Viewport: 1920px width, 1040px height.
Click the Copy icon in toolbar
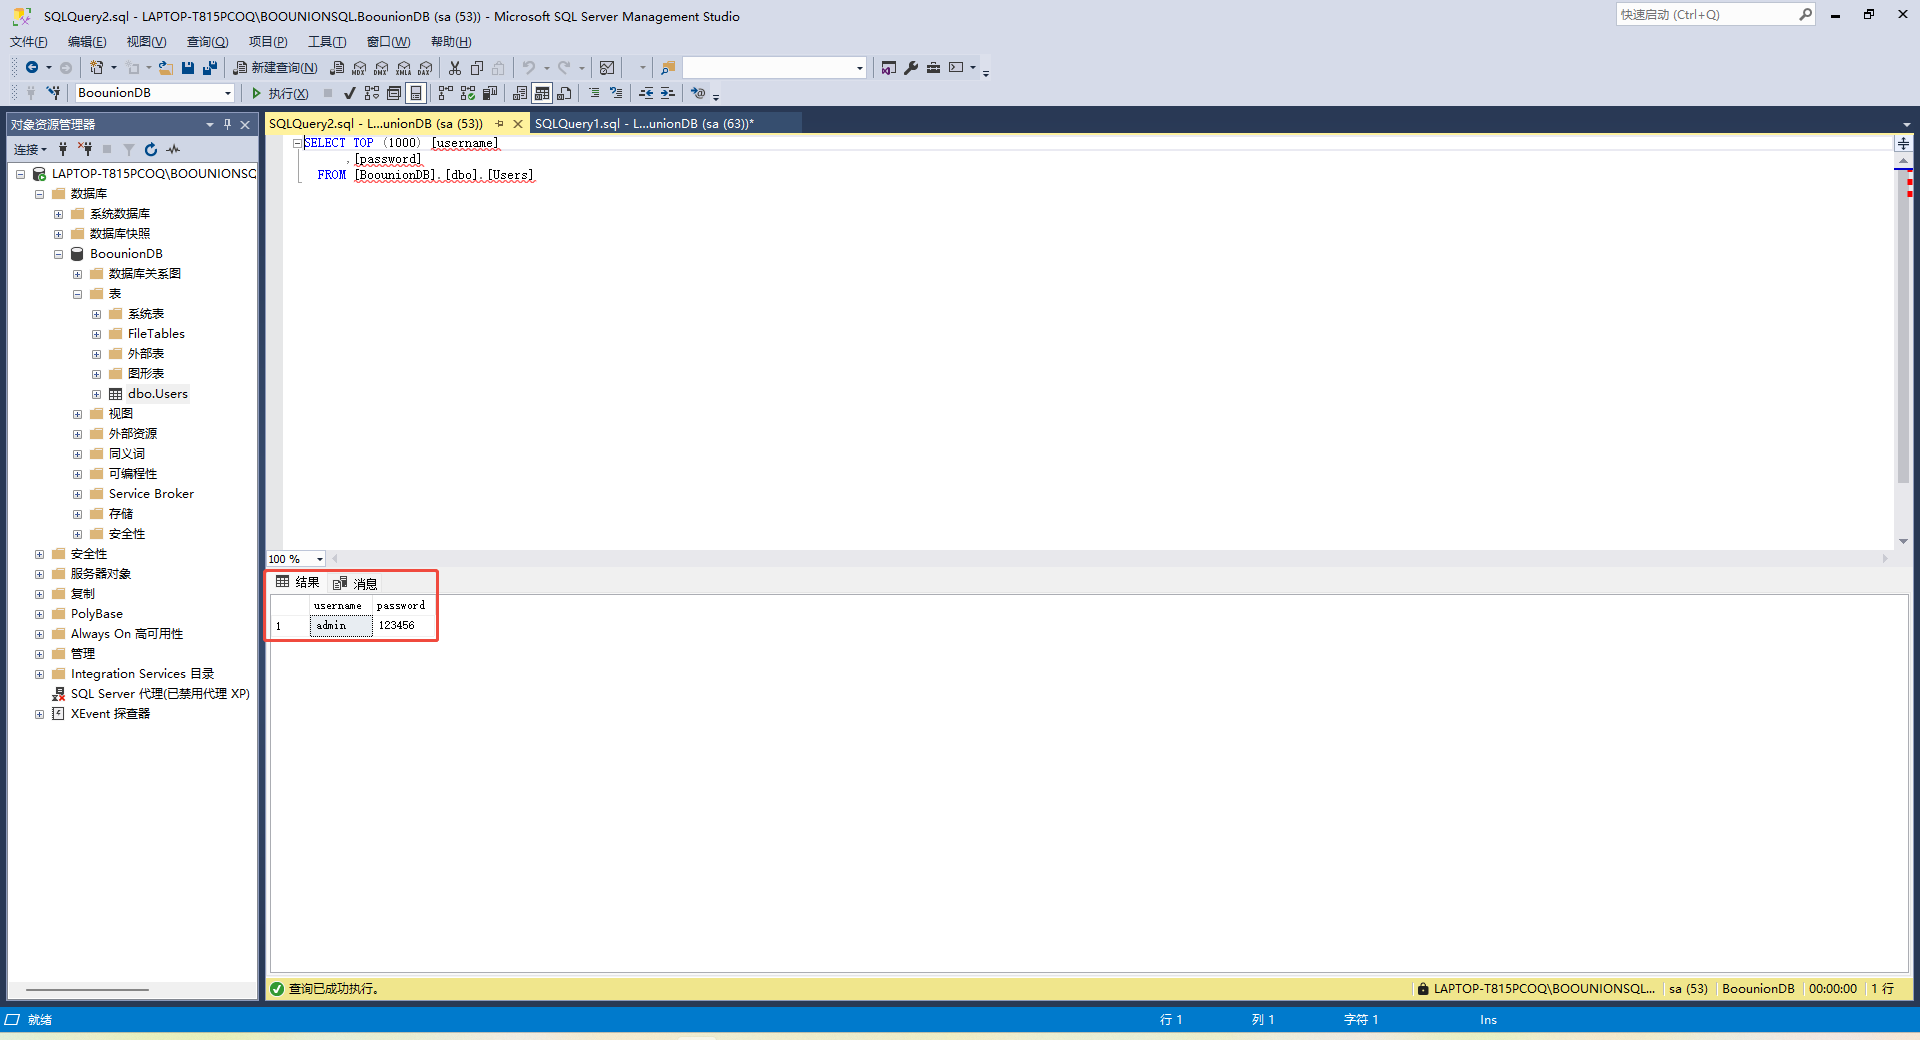tap(477, 68)
